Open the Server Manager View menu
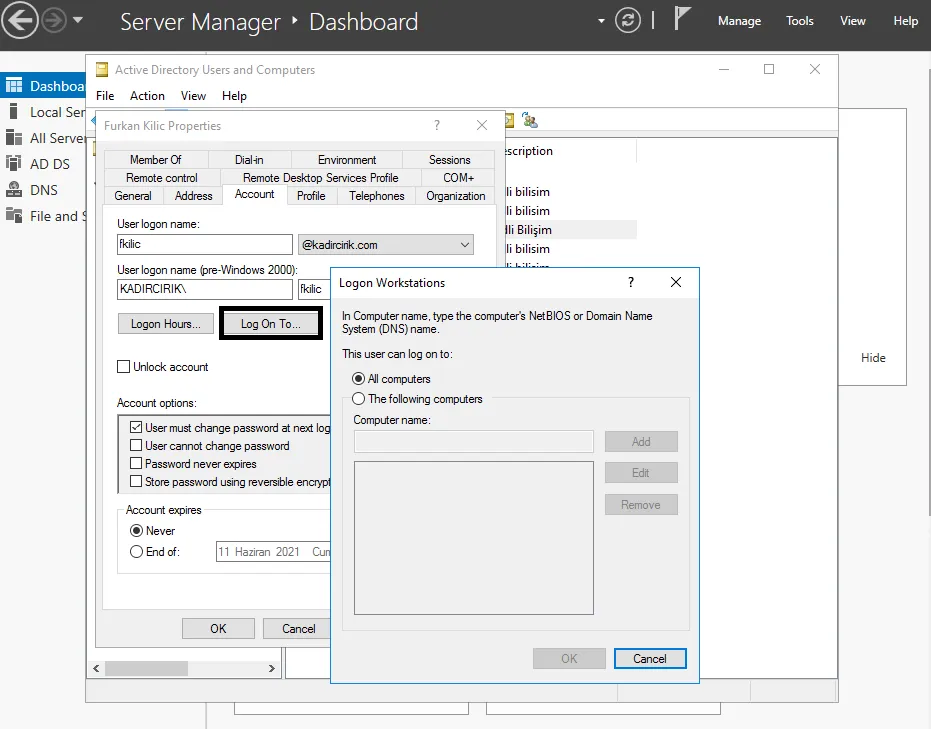This screenshot has width=931, height=729. click(x=853, y=21)
